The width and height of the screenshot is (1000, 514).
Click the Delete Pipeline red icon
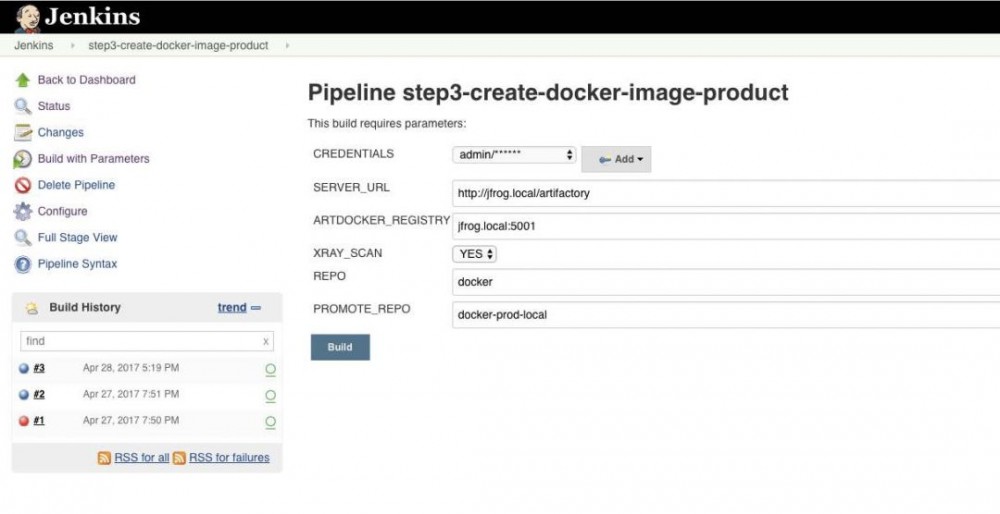tap(22, 185)
